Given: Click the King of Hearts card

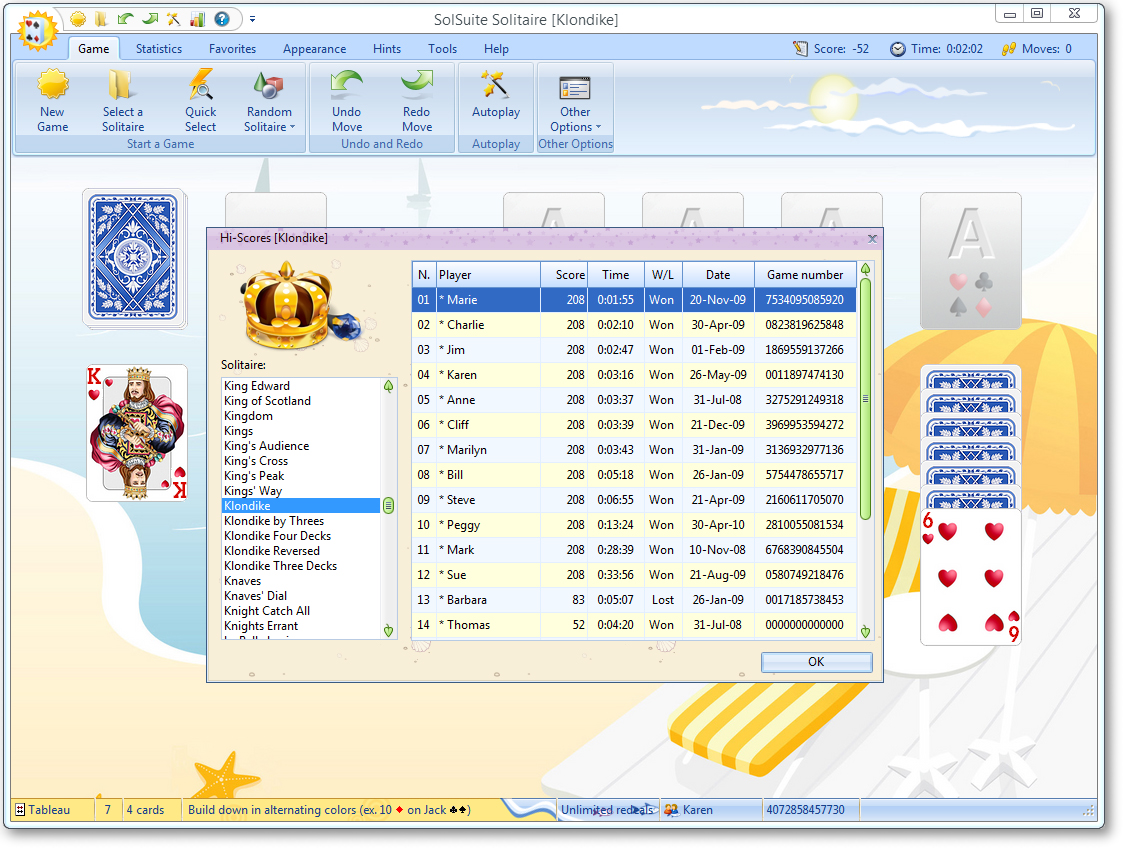Looking at the screenshot, I should tap(137, 432).
